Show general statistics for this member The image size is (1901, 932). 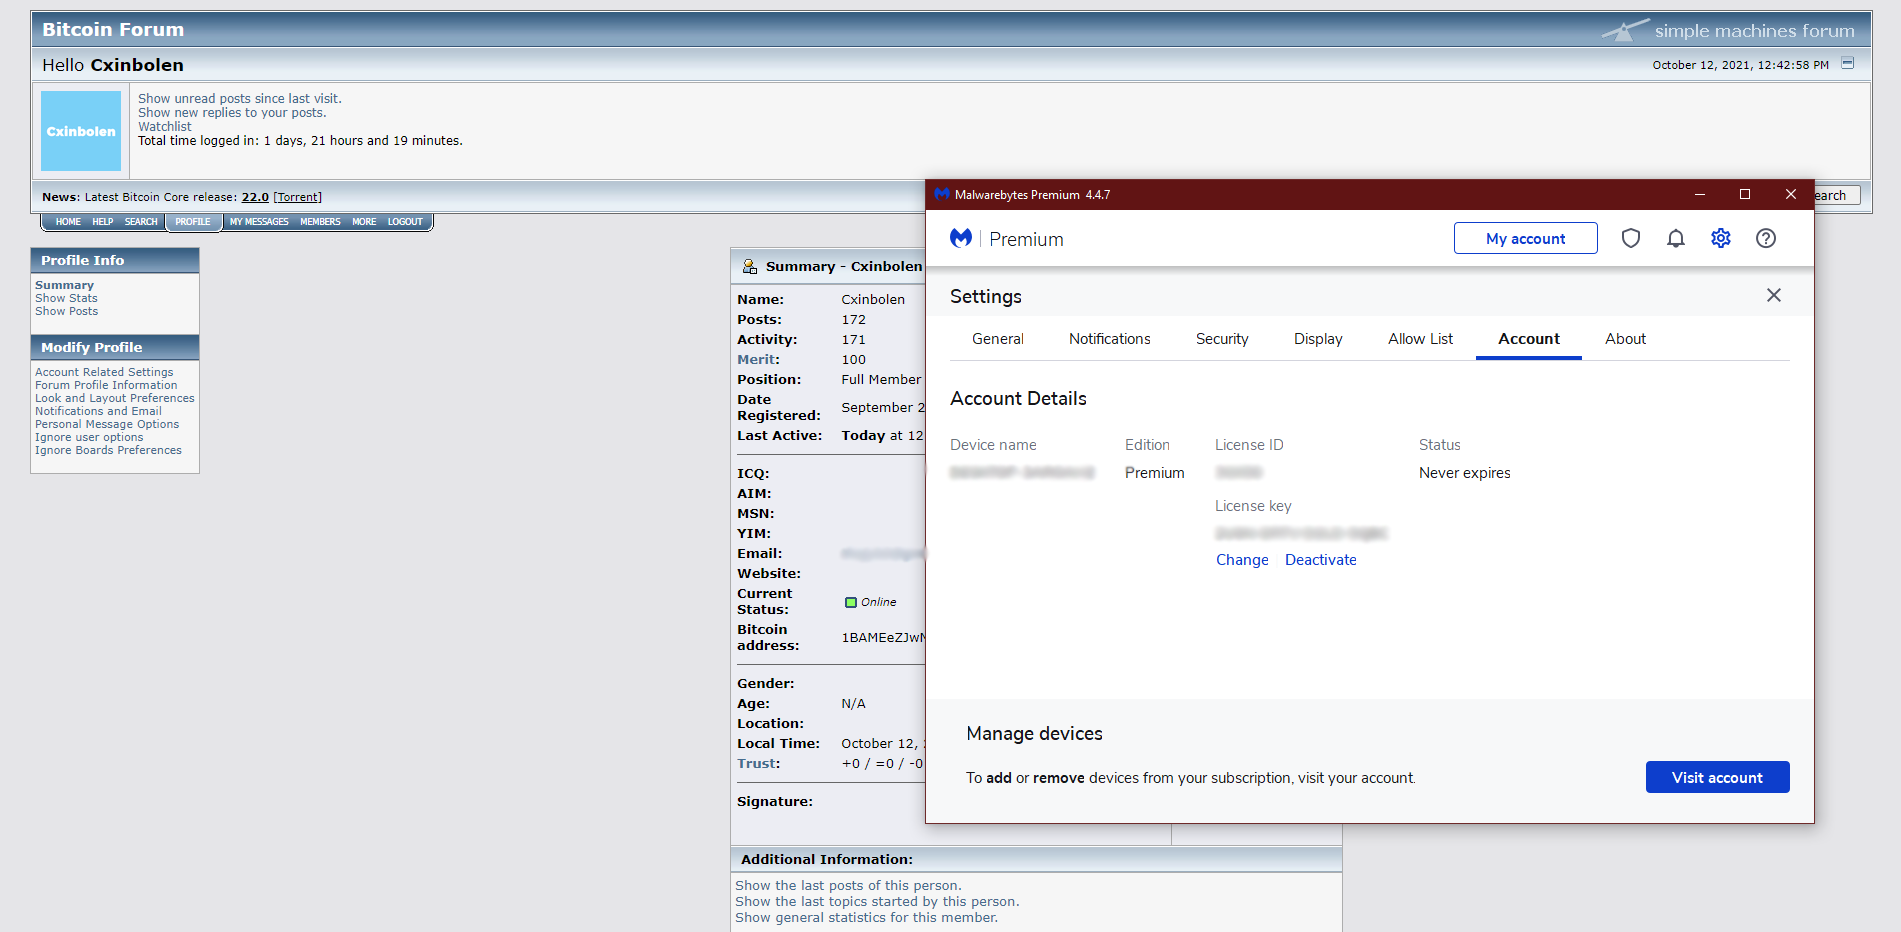[x=866, y=918]
